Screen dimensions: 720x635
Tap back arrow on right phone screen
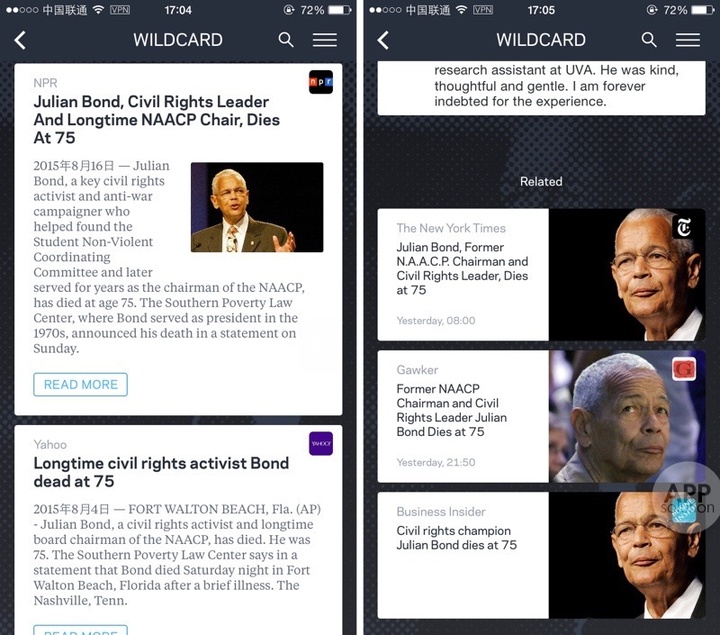click(x=383, y=40)
